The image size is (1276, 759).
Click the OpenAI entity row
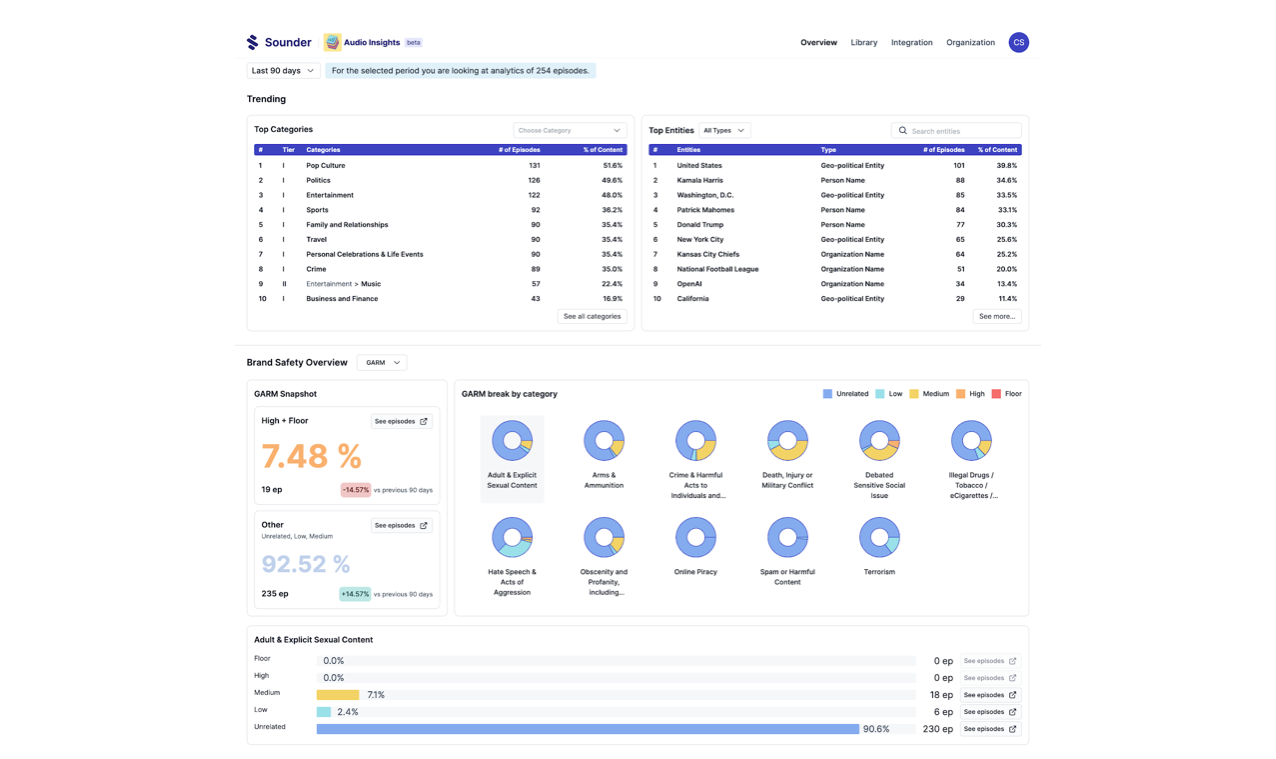pyautogui.click(x=835, y=284)
